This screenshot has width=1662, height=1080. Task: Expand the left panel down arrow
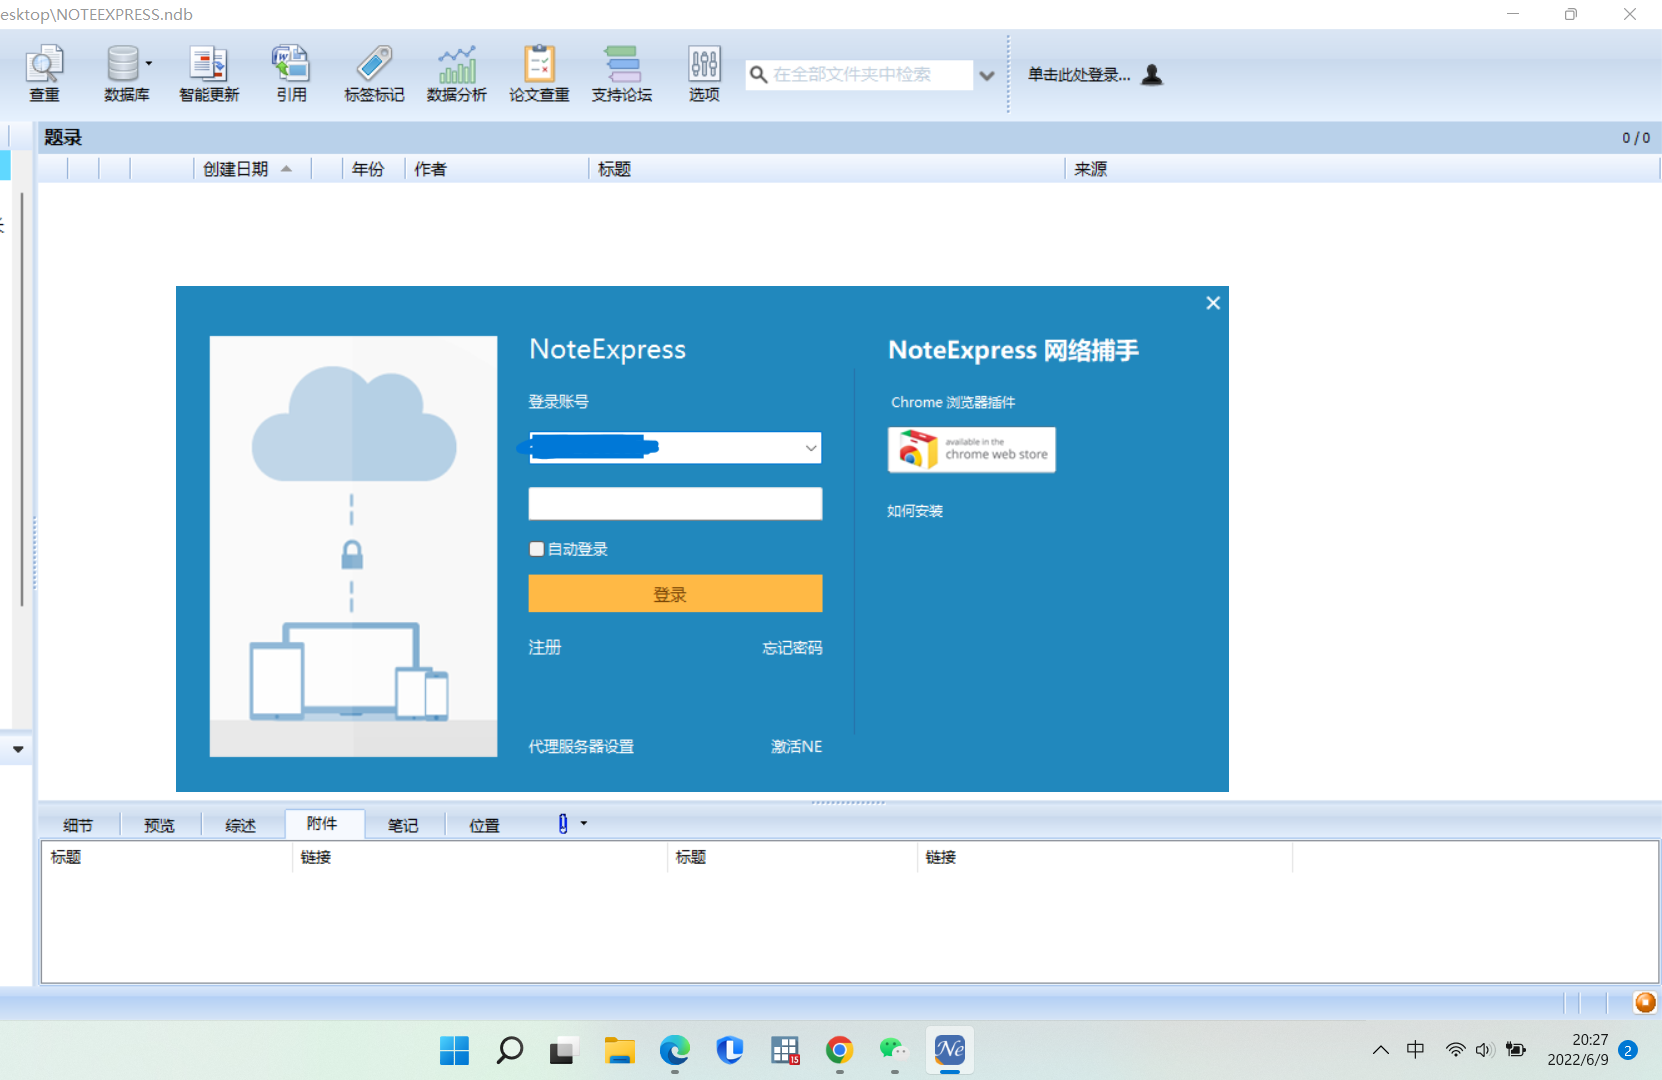pyautogui.click(x=18, y=749)
